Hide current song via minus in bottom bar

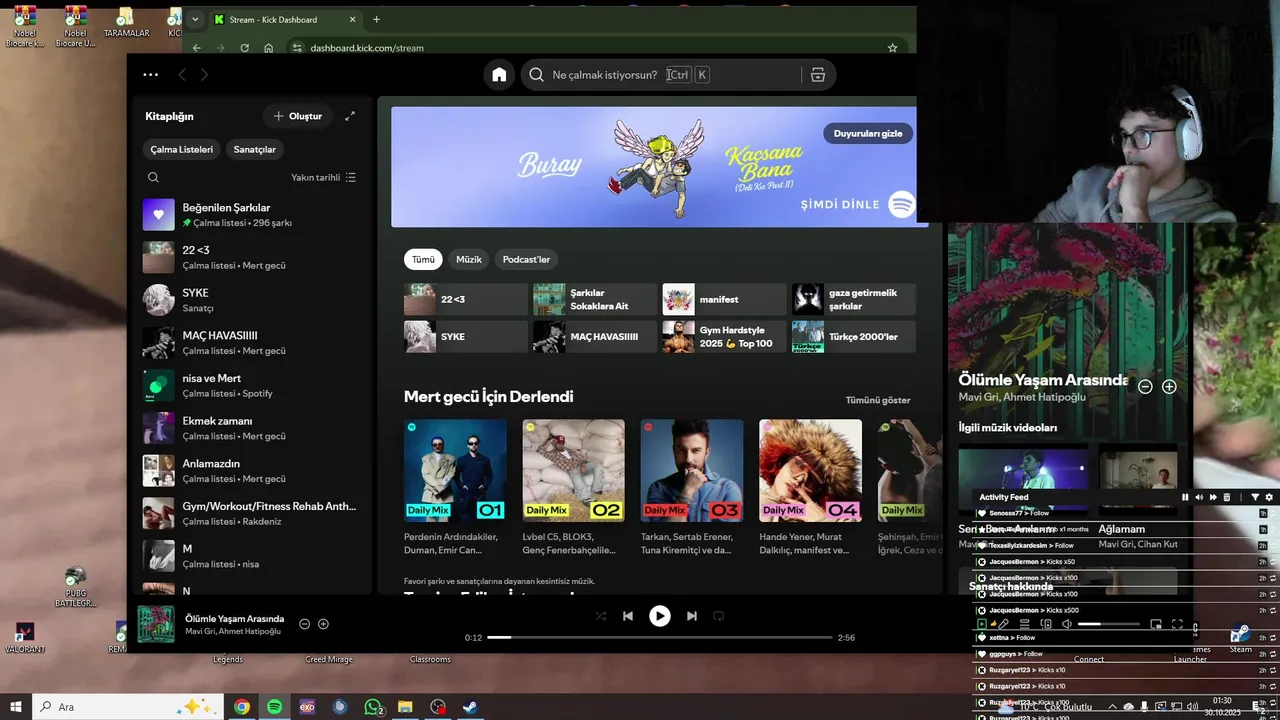click(x=305, y=624)
